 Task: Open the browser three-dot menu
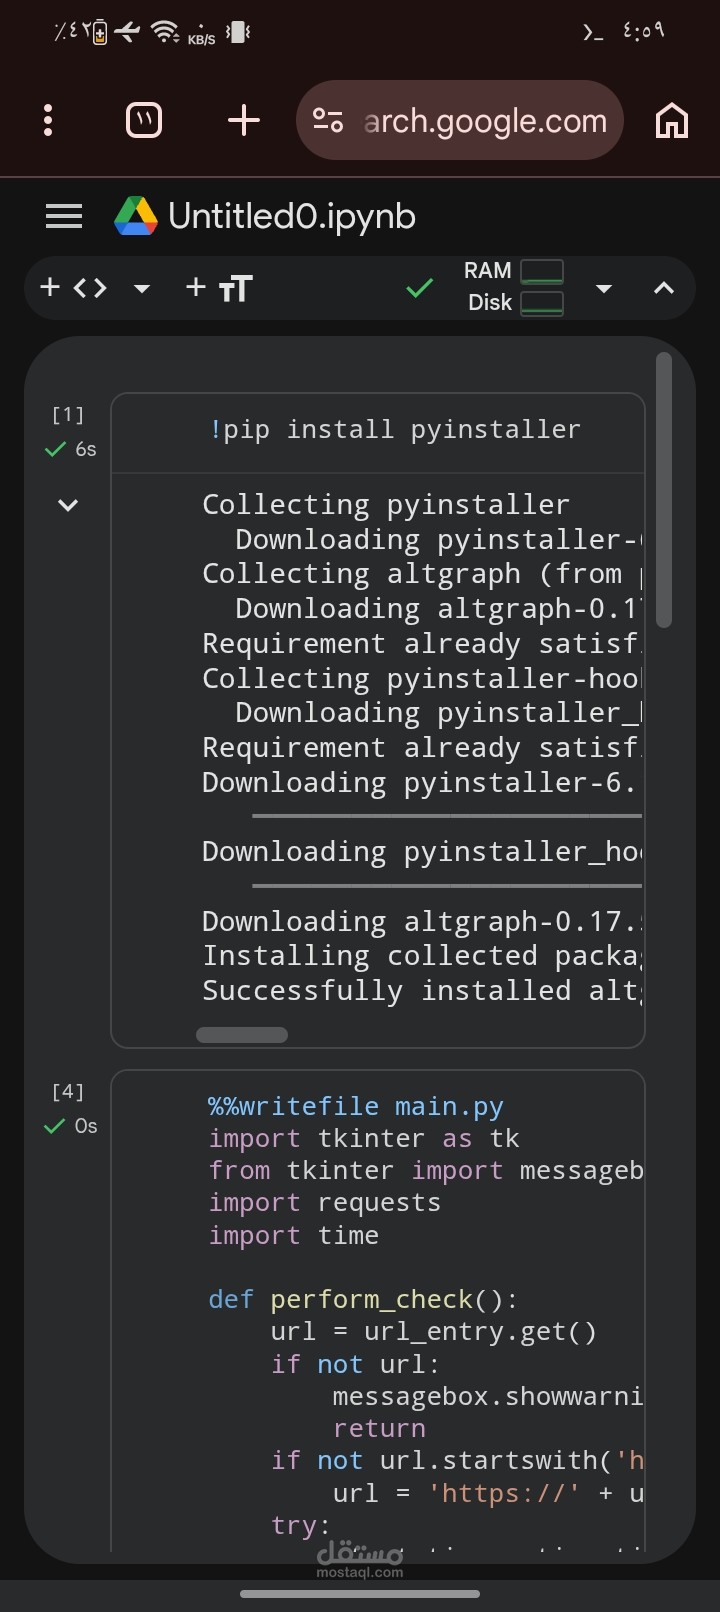(x=48, y=121)
